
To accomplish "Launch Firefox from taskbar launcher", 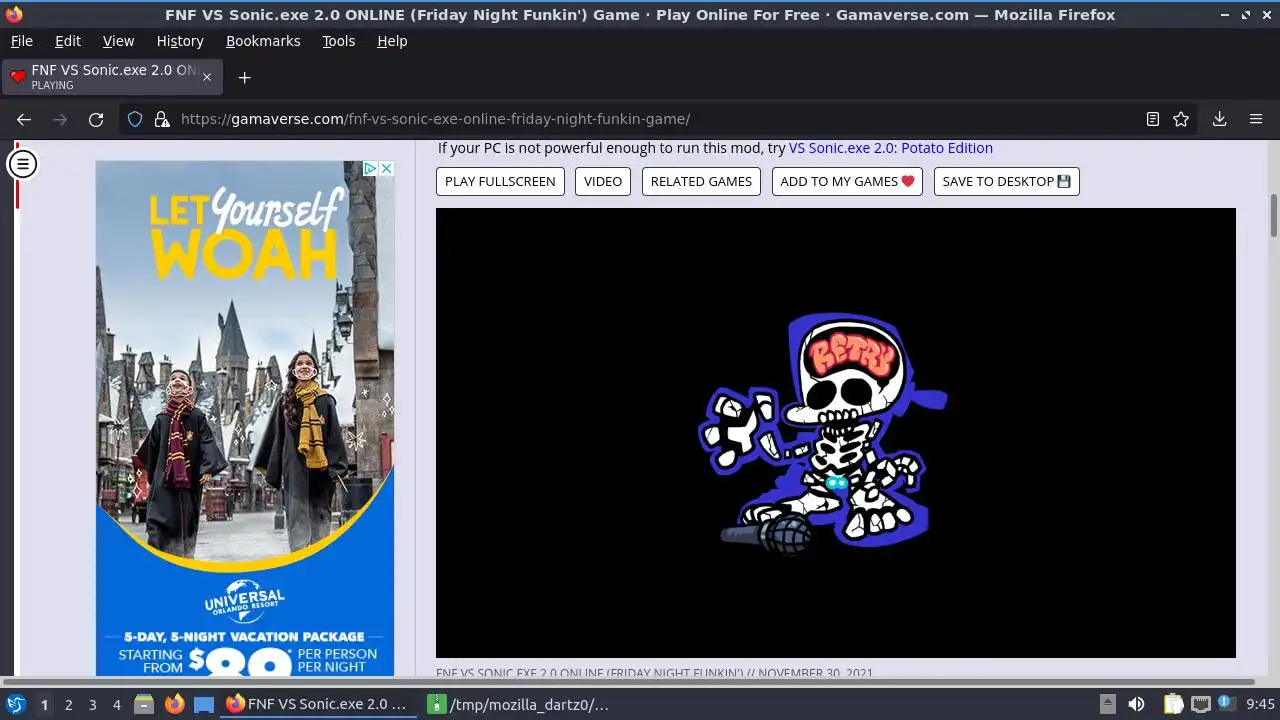I will pyautogui.click(x=175, y=705).
